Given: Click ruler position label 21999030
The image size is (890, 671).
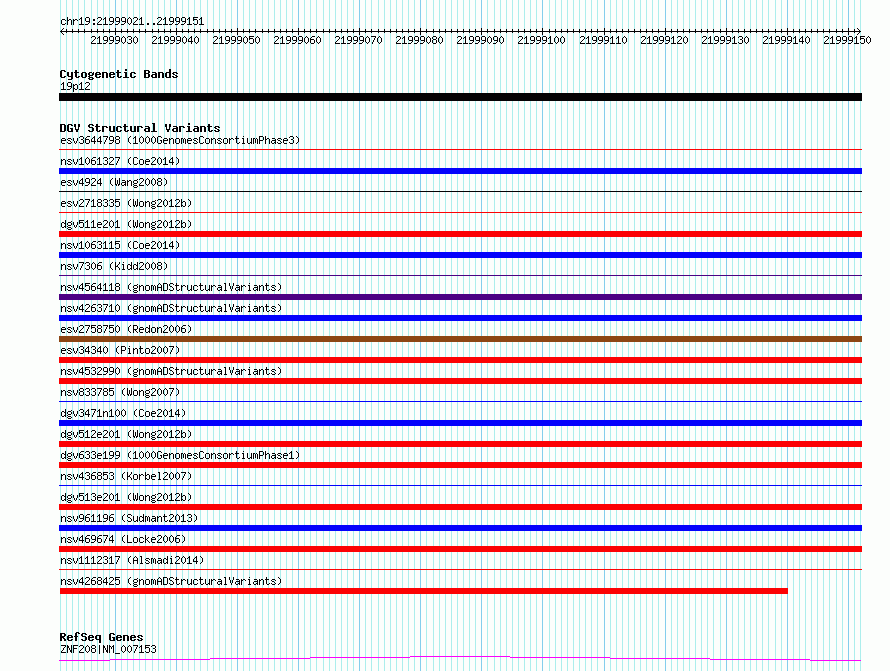Looking at the screenshot, I should coord(114,40).
